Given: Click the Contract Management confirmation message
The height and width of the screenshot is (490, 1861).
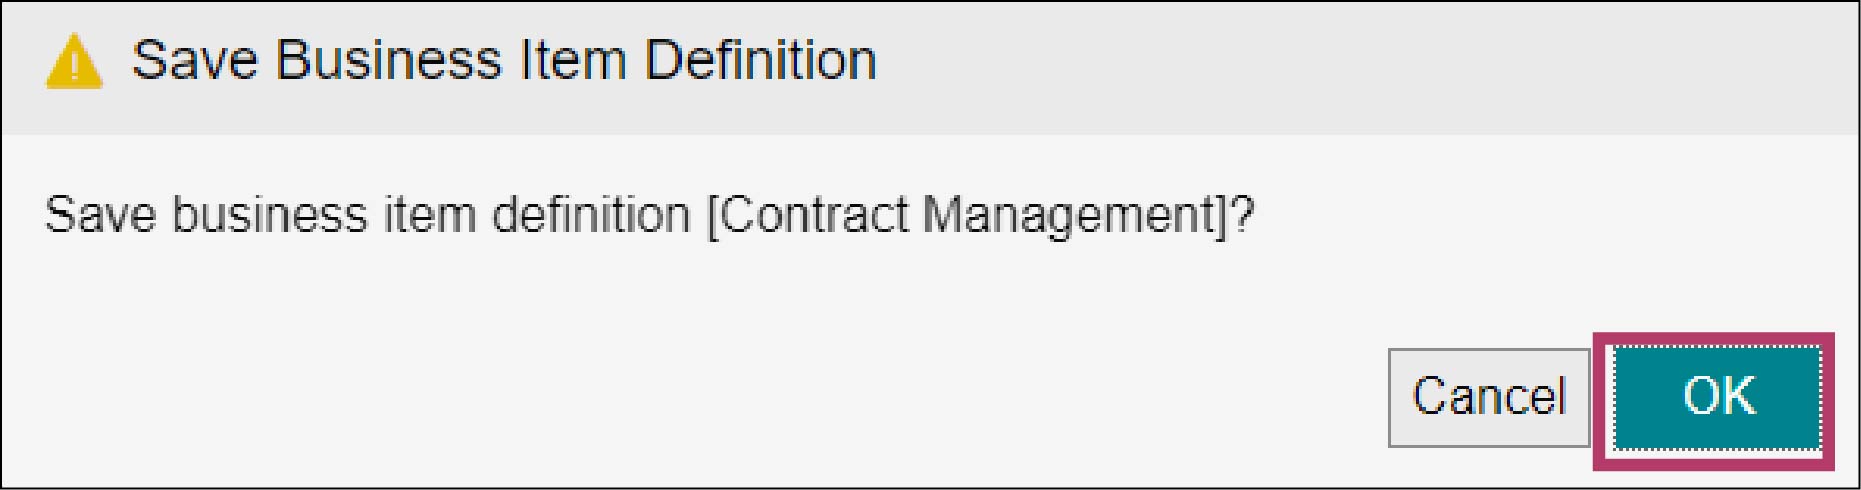Looking at the screenshot, I should 649,215.
